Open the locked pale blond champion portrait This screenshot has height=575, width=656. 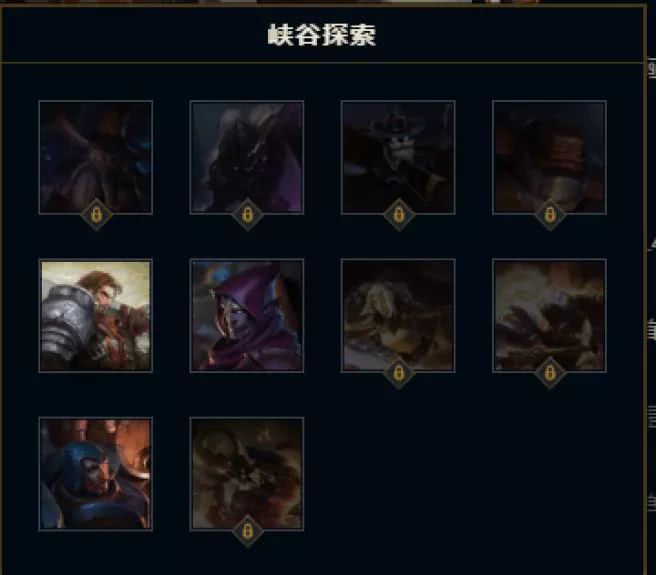(x=398, y=316)
